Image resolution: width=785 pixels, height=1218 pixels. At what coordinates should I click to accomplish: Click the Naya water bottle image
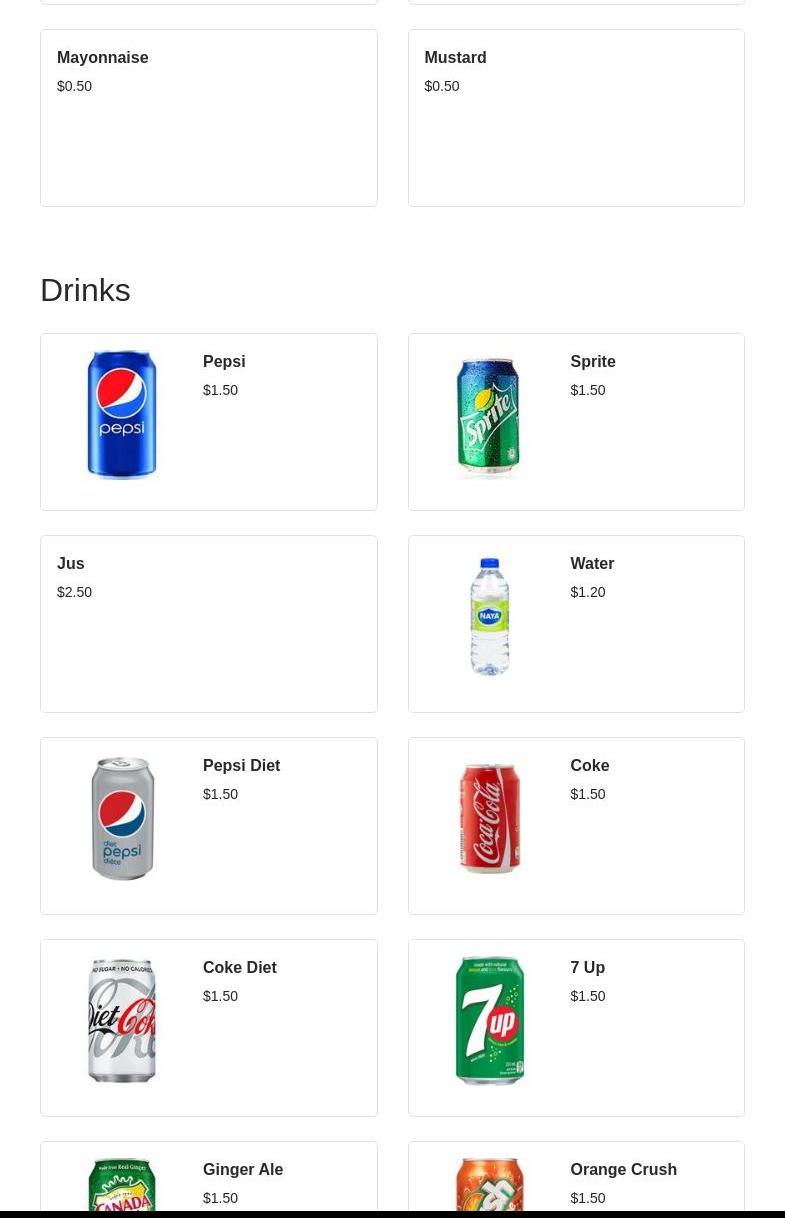coord(489,617)
